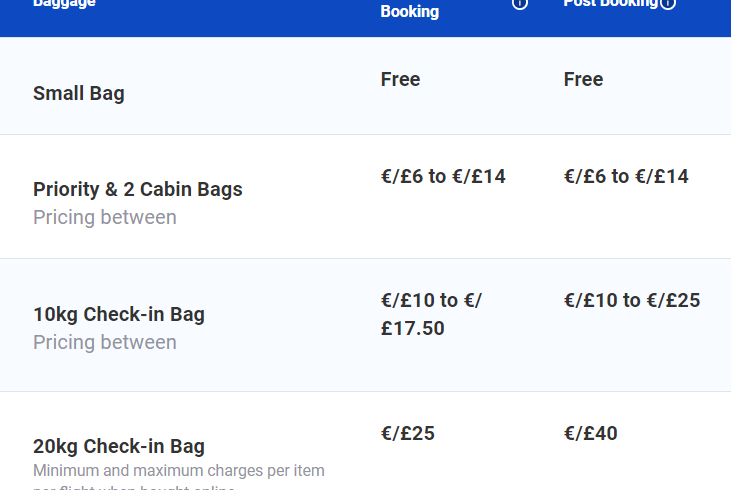This screenshot has height=490, width=731.
Task: Click Booking price €/£6 to €/£14
Action: pos(443,176)
